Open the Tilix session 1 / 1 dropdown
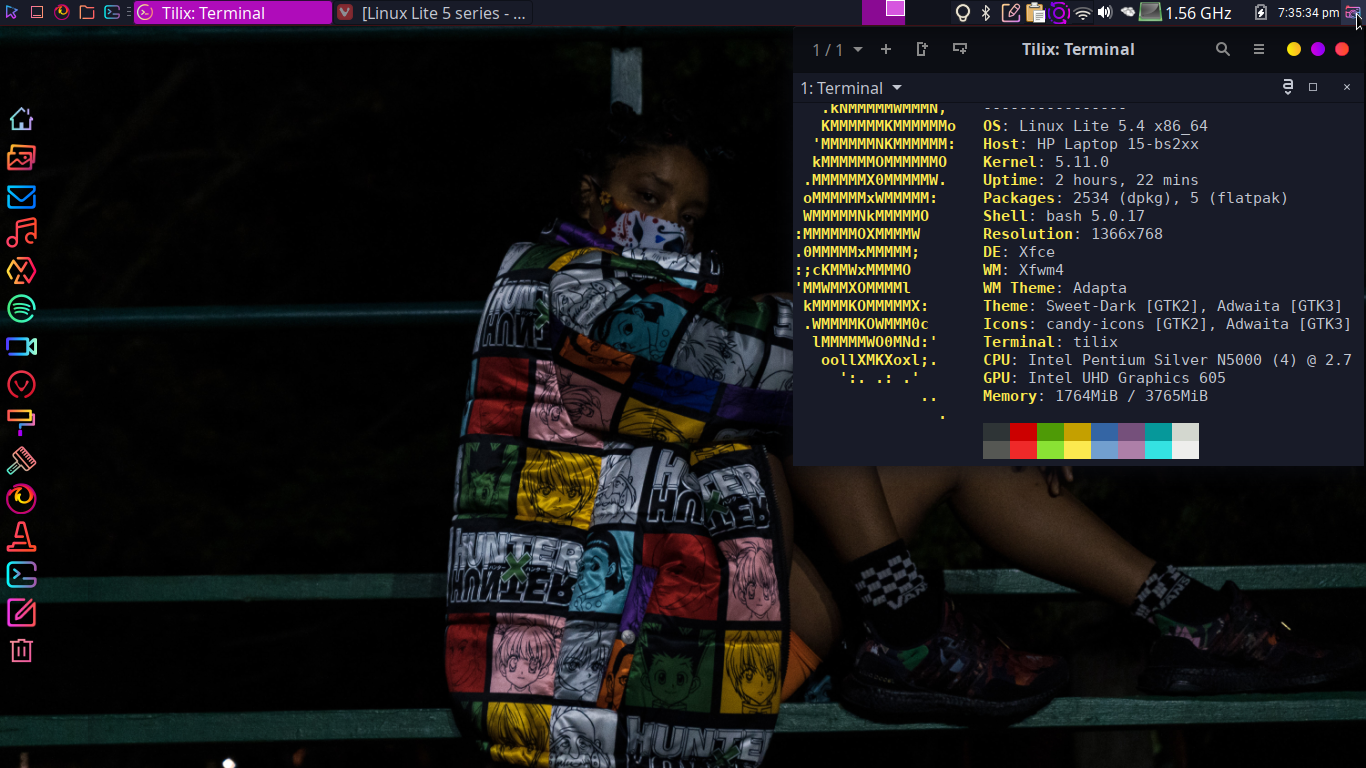Viewport: 1366px width, 768px height. 837,49
